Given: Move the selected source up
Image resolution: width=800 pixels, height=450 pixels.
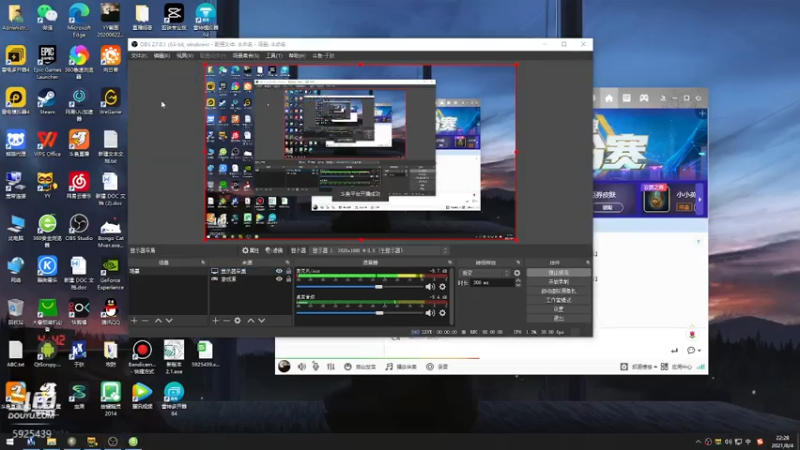Looking at the screenshot, I should [251, 320].
